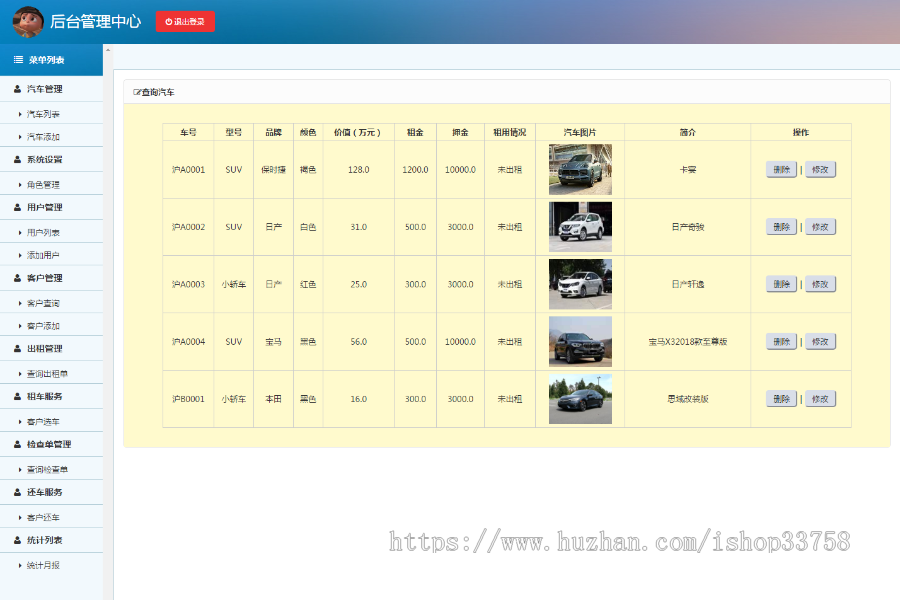Click the 出租管理 sidebar icon
The width and height of the screenshot is (900, 600).
[18, 348]
